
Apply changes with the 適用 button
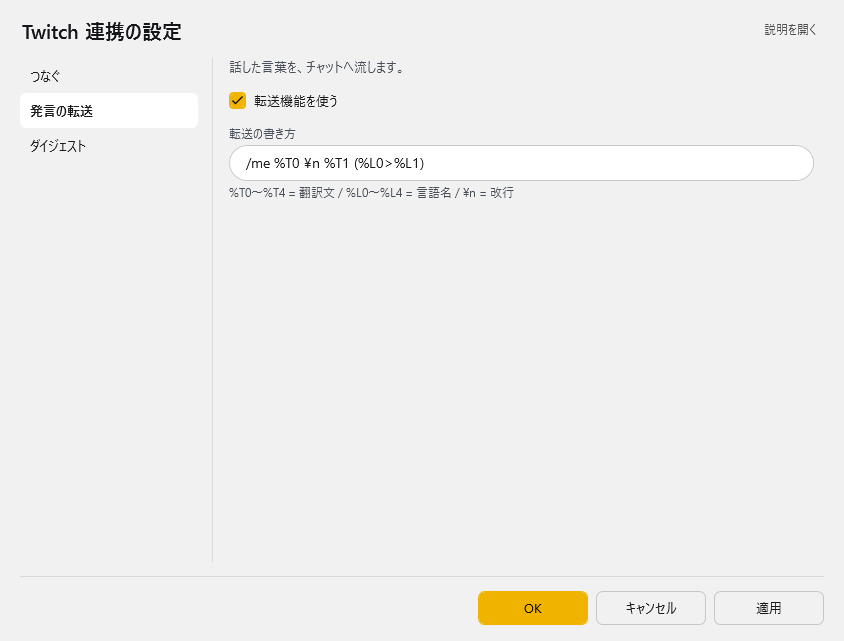(769, 608)
